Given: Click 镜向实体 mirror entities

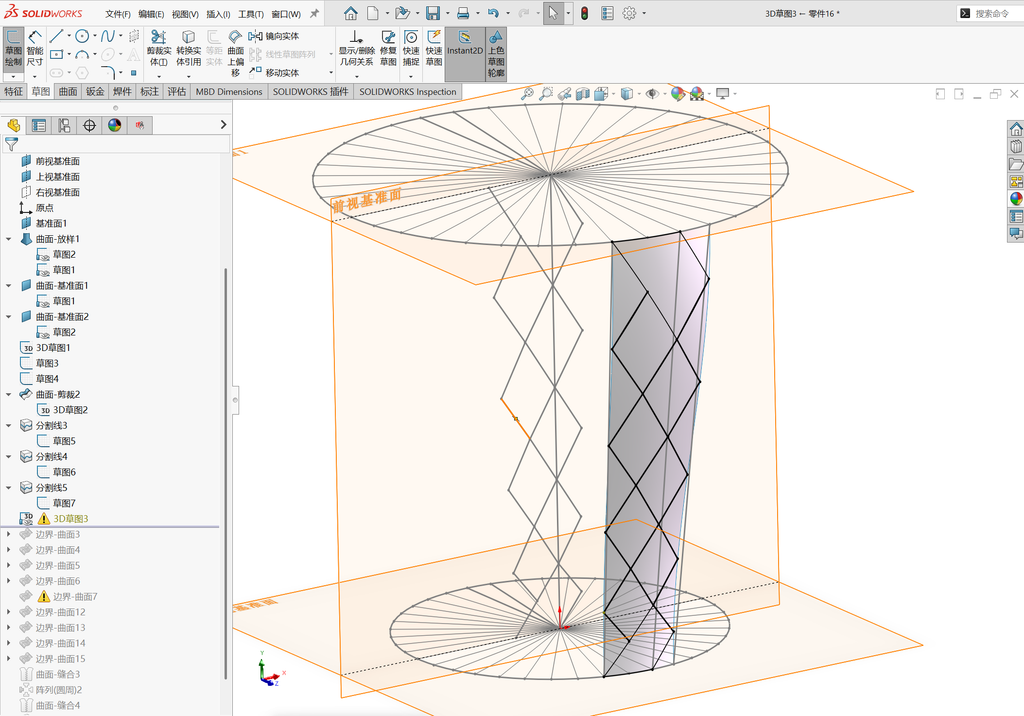Looking at the screenshot, I should coord(274,36).
